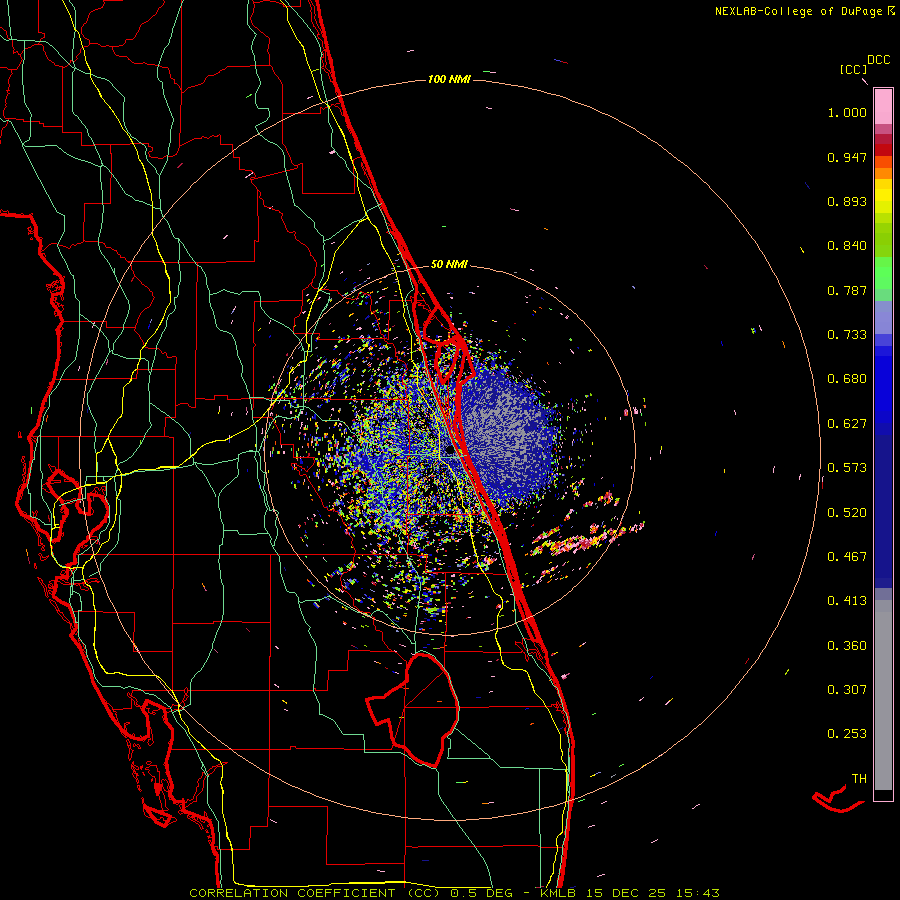Click the time 15:43 in the caption
Image resolution: width=900 pixels, height=900 pixels.
698,893
